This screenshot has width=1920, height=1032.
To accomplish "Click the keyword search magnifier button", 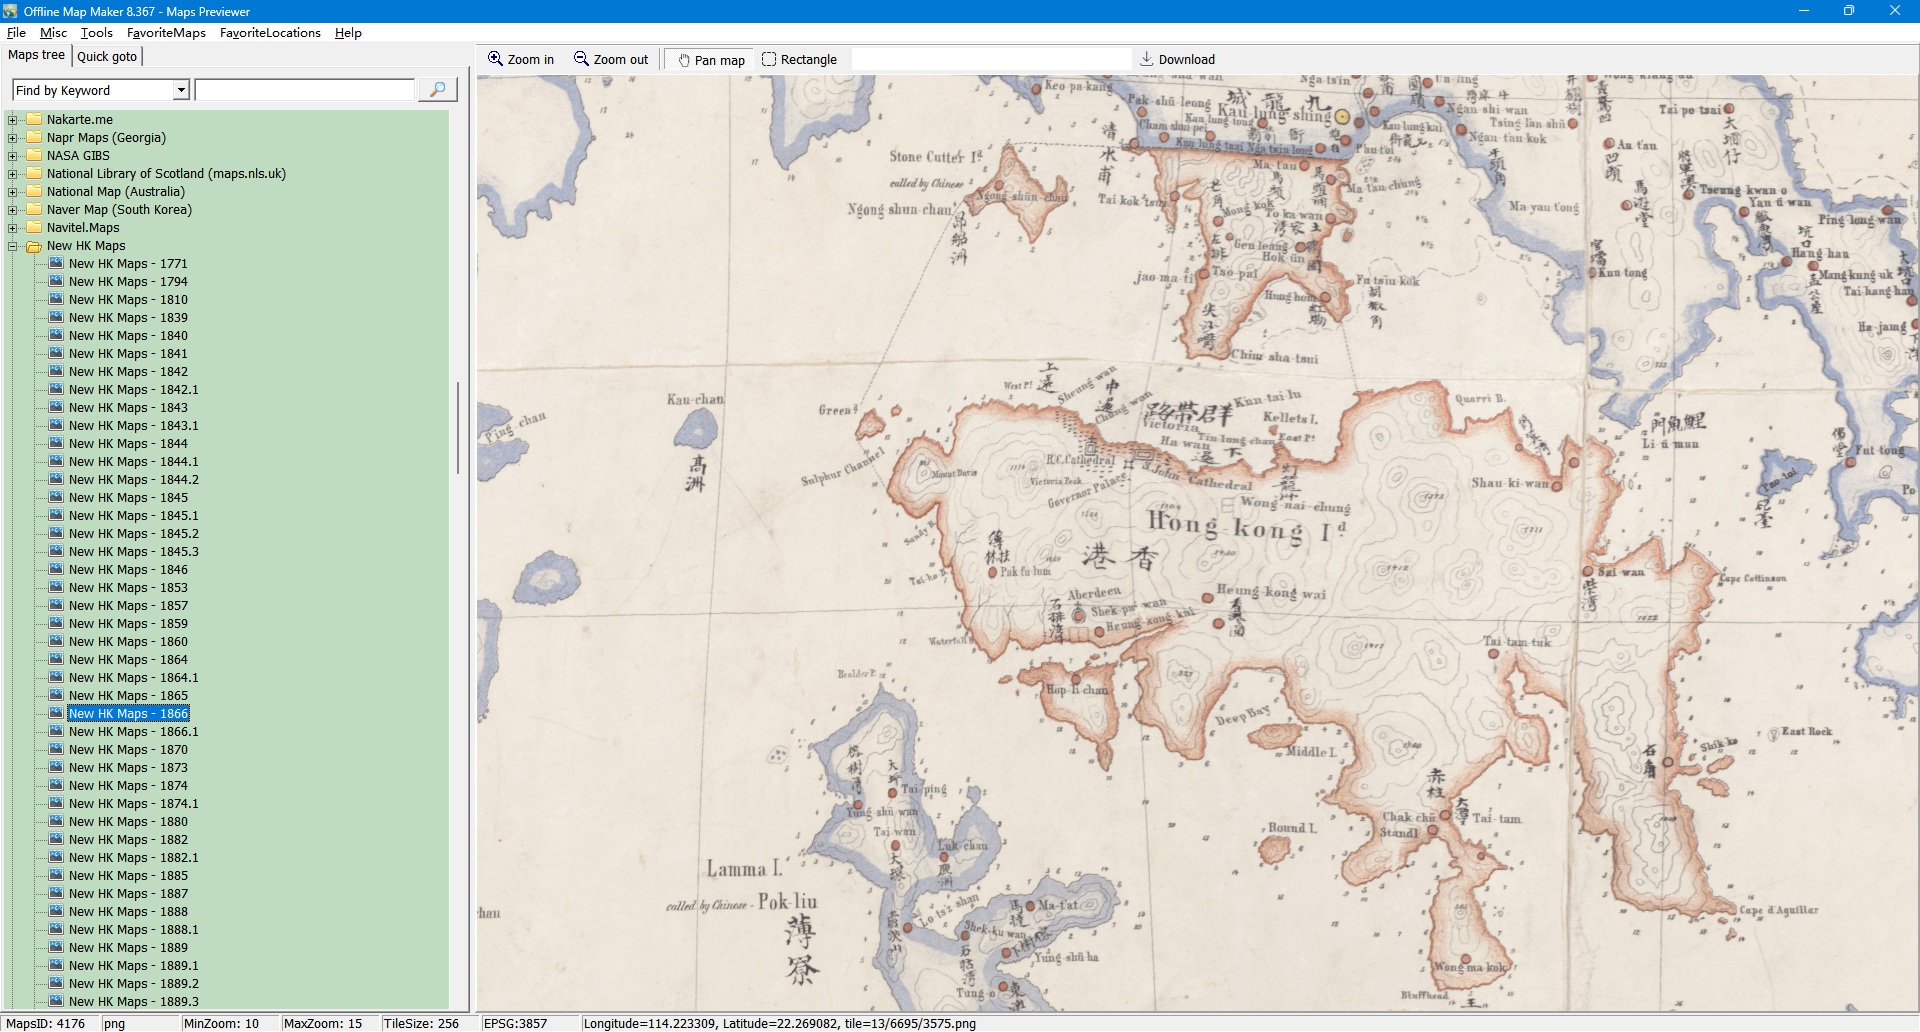I will coord(437,90).
